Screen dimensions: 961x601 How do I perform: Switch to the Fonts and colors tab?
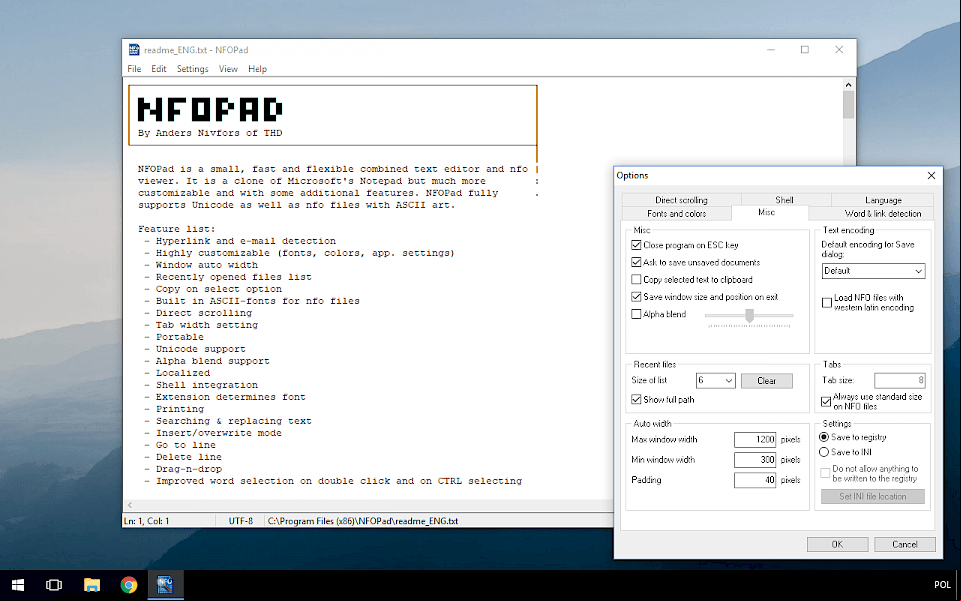click(677, 213)
